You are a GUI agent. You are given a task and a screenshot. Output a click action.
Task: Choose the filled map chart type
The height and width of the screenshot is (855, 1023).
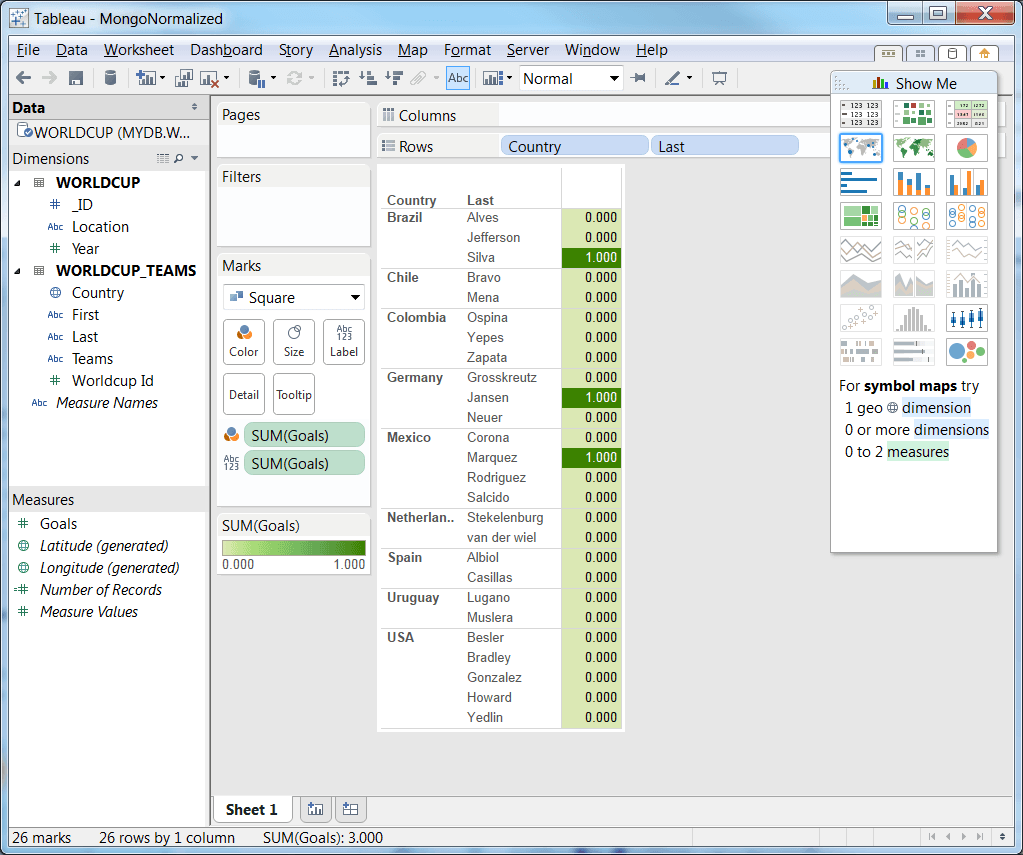coord(913,148)
